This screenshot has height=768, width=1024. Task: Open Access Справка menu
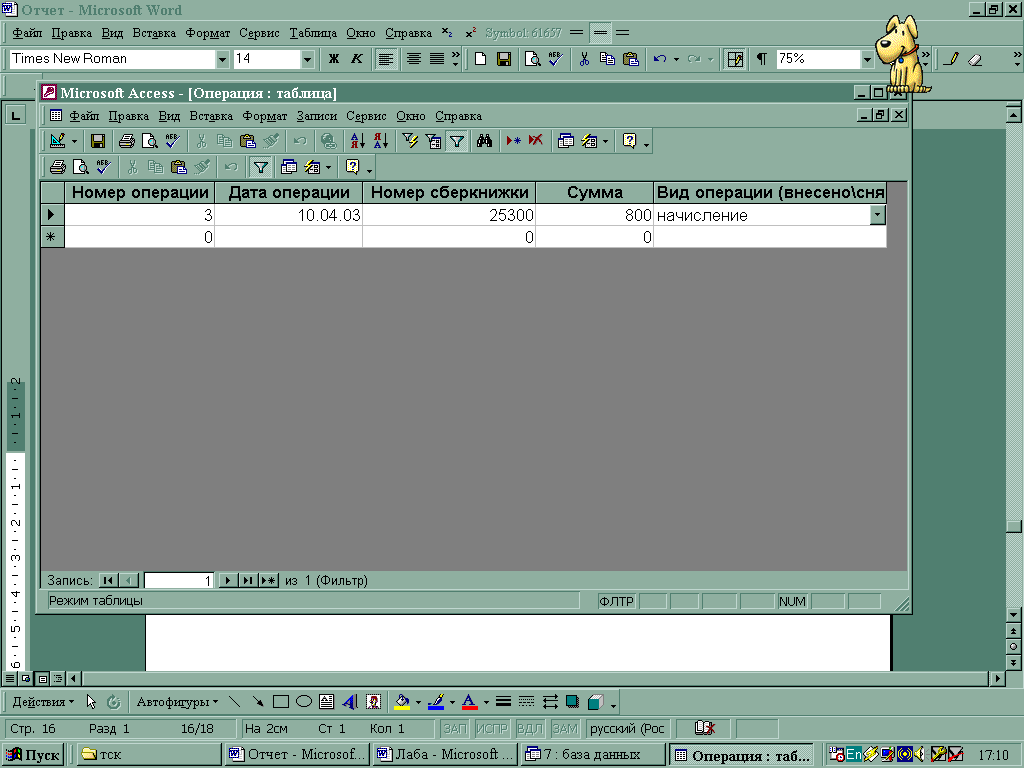coord(458,116)
